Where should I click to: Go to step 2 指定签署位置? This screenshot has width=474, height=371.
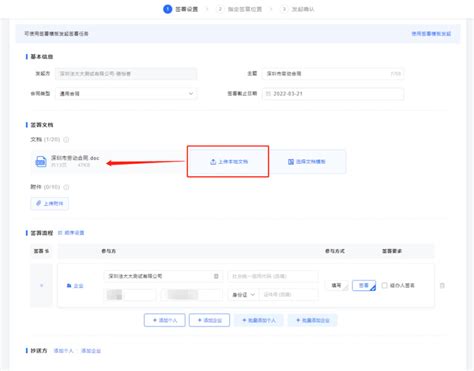[240, 9]
